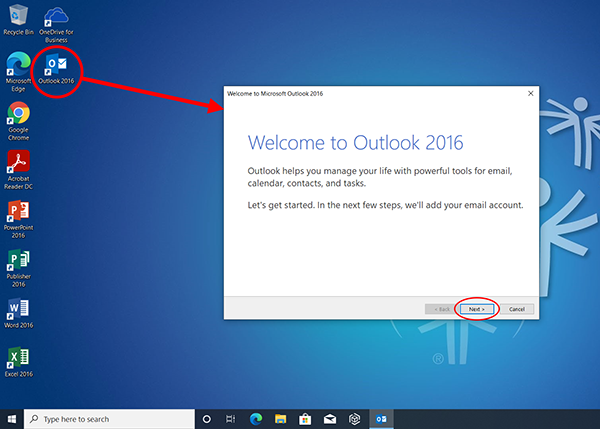Viewport: 600px width, 429px height.
Task: Open the Outlook 2016 desktop icon
Action: [56, 66]
